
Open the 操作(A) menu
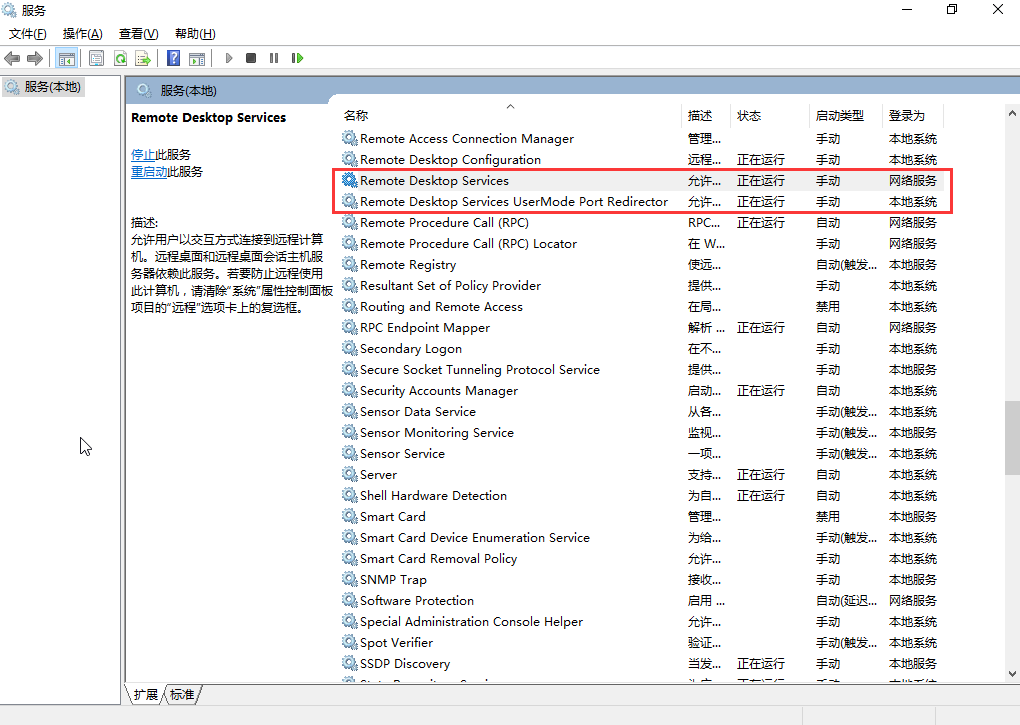coord(83,34)
